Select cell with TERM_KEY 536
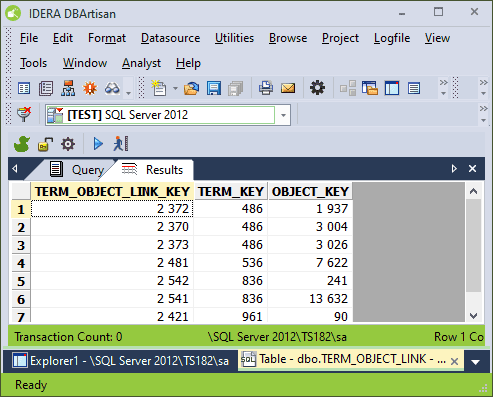 [231, 263]
